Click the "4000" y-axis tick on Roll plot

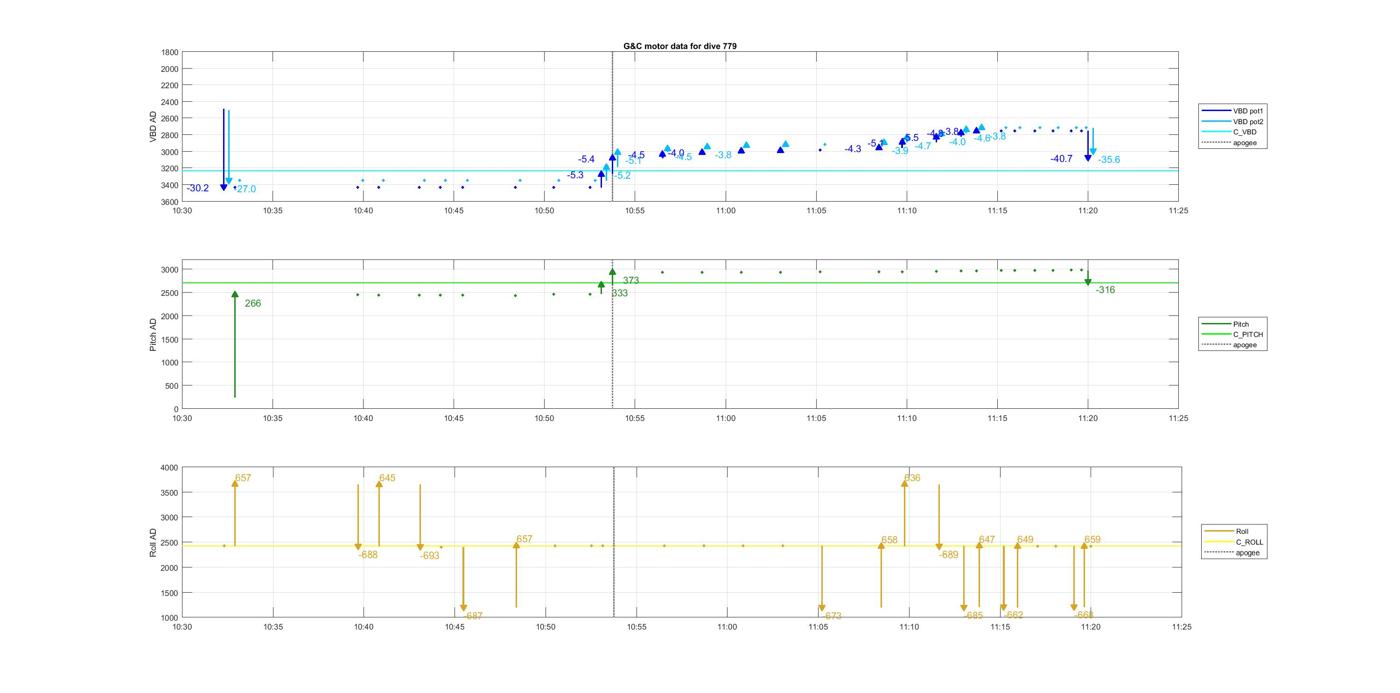170,468
